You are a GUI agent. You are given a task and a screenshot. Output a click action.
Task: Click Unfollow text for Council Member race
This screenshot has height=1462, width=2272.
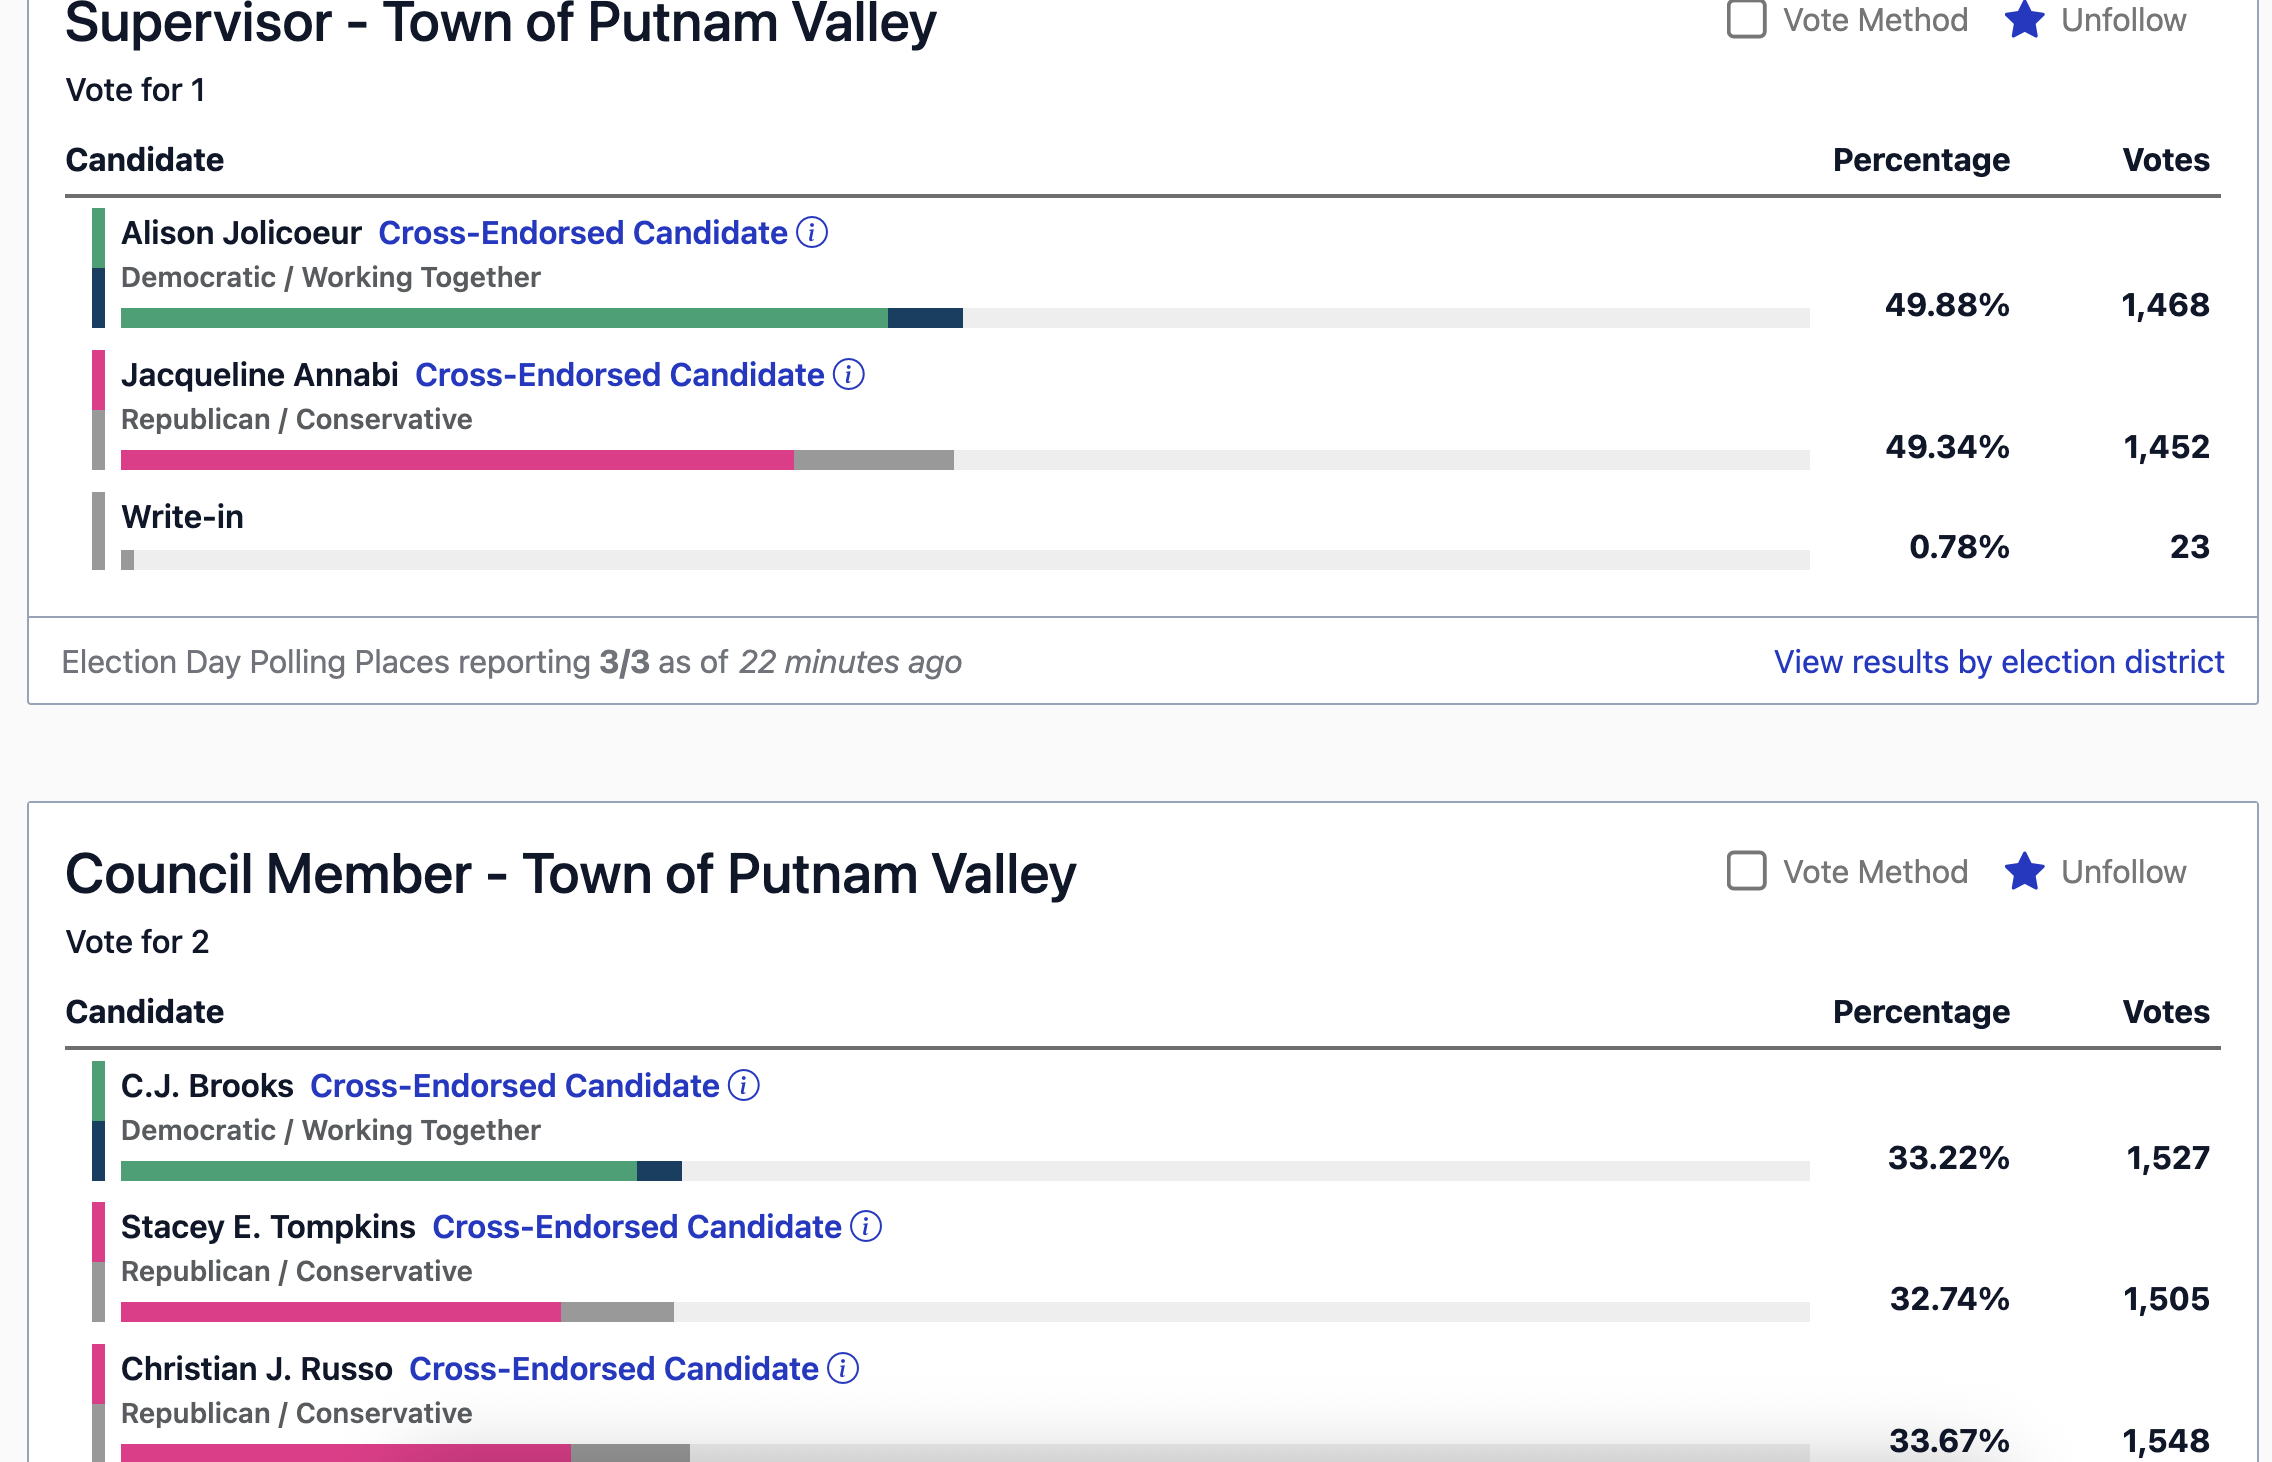coord(2123,872)
